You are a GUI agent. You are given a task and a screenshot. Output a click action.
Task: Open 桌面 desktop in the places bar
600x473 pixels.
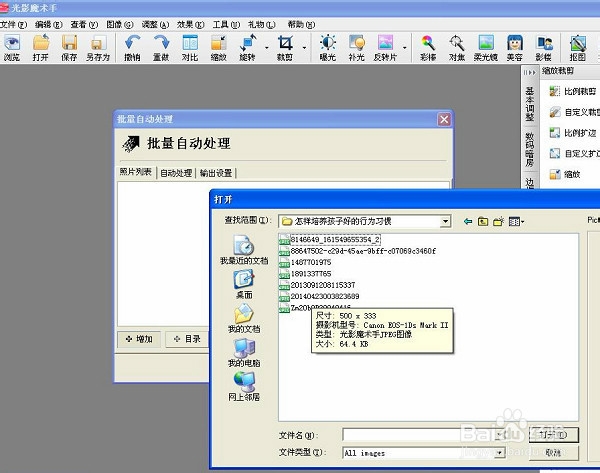point(244,284)
